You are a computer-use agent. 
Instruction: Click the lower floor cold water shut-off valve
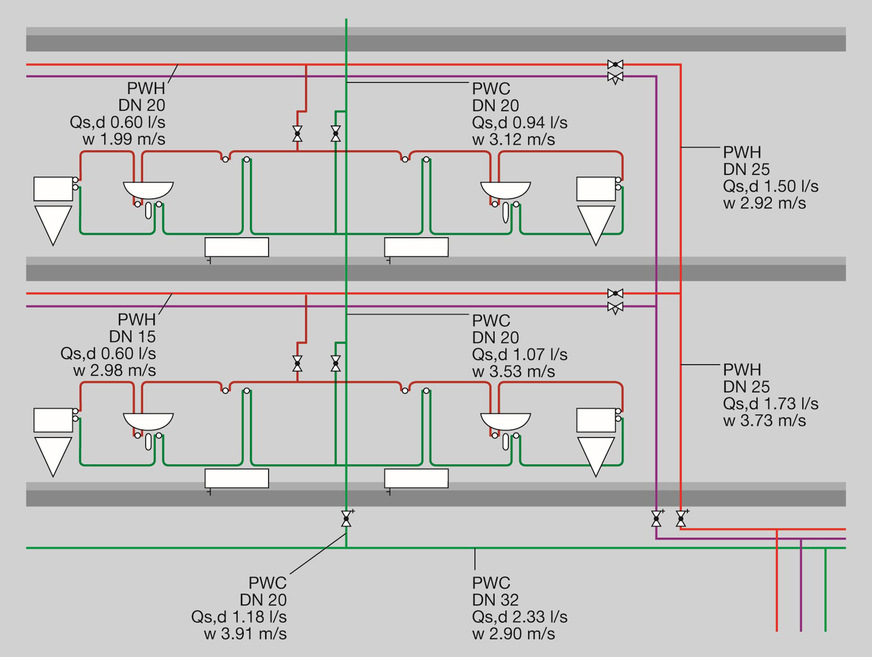[336, 364]
